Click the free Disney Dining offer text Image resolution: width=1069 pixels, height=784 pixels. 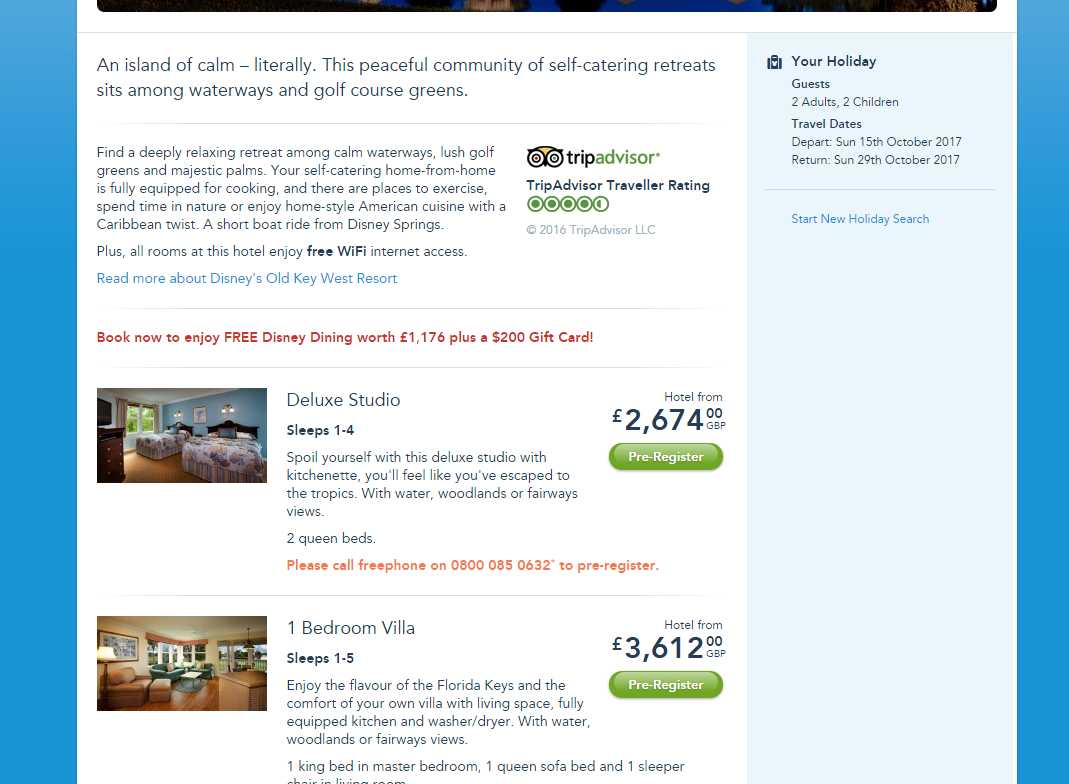345,337
